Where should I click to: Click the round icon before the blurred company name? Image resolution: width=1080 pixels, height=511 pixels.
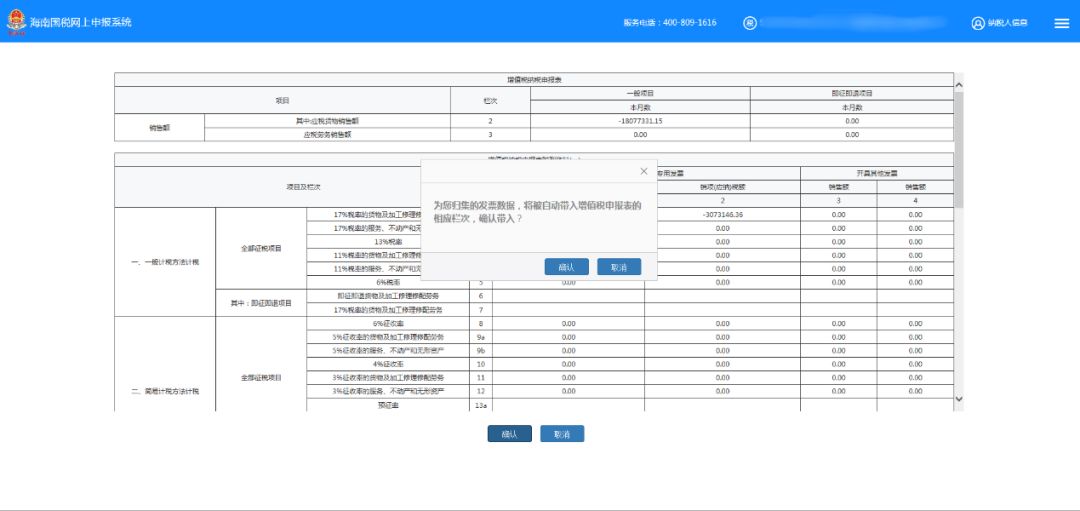click(750, 23)
